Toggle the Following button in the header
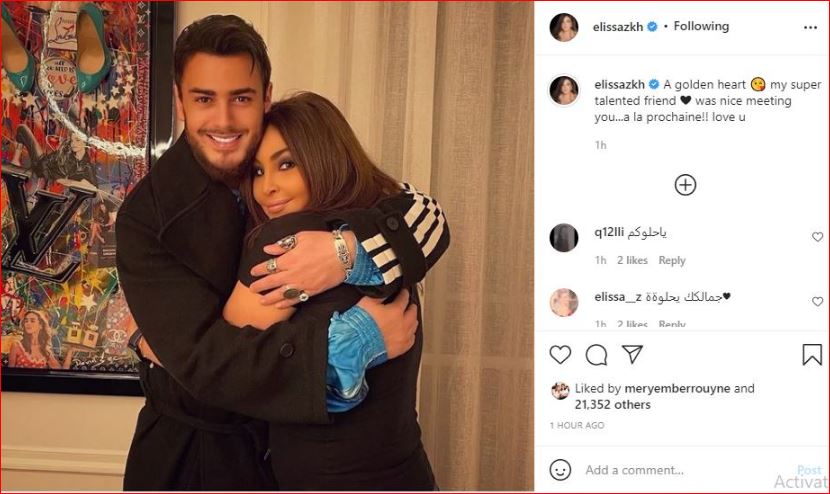 [x=701, y=26]
